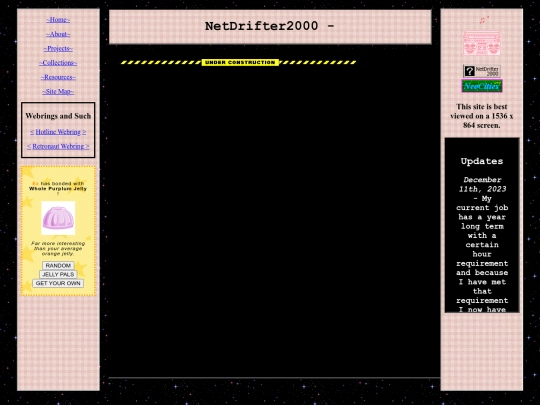
Task: Click the RANDOM jelly button
Action: tap(58, 266)
